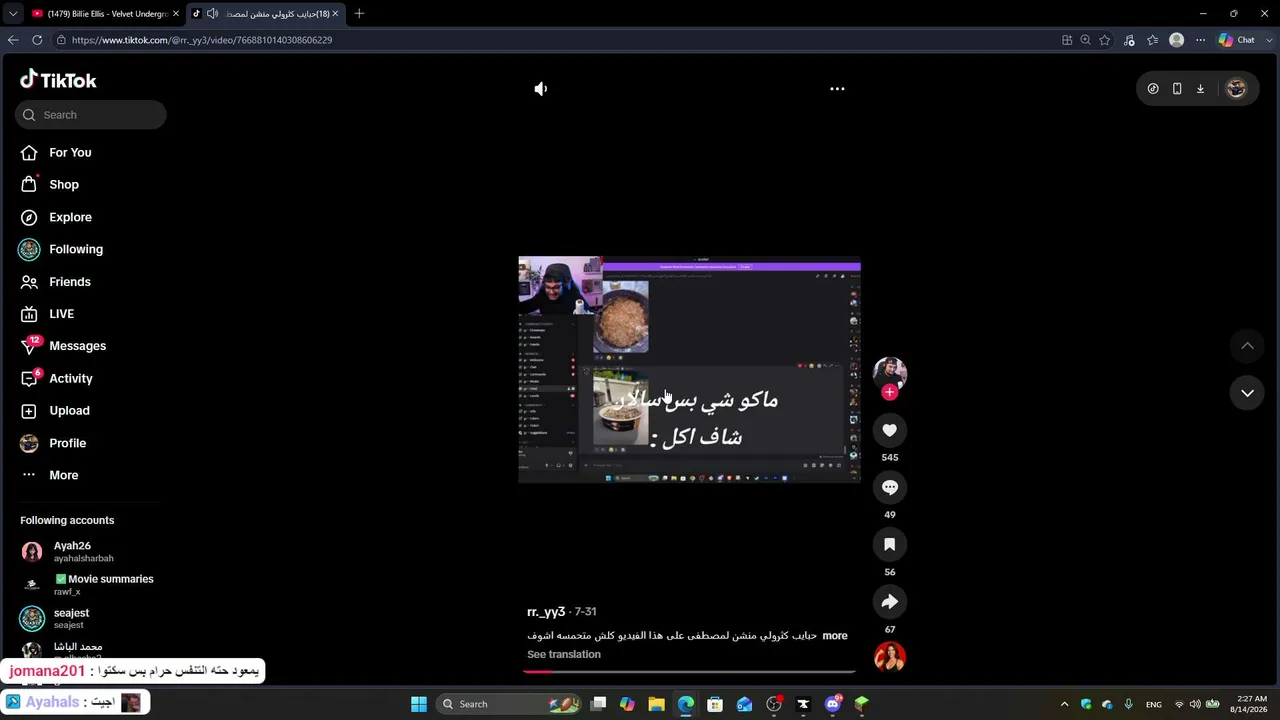Open the rr._yy3 creator profile
1280x720 pixels.
click(x=546, y=612)
